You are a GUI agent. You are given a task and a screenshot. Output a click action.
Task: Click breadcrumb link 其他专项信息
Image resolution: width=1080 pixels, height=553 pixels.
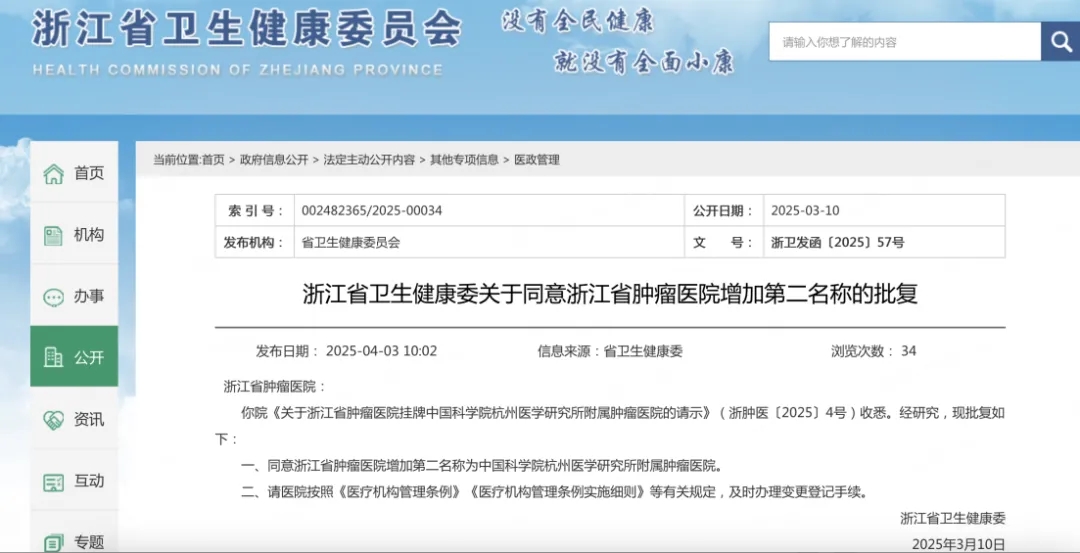(464, 160)
